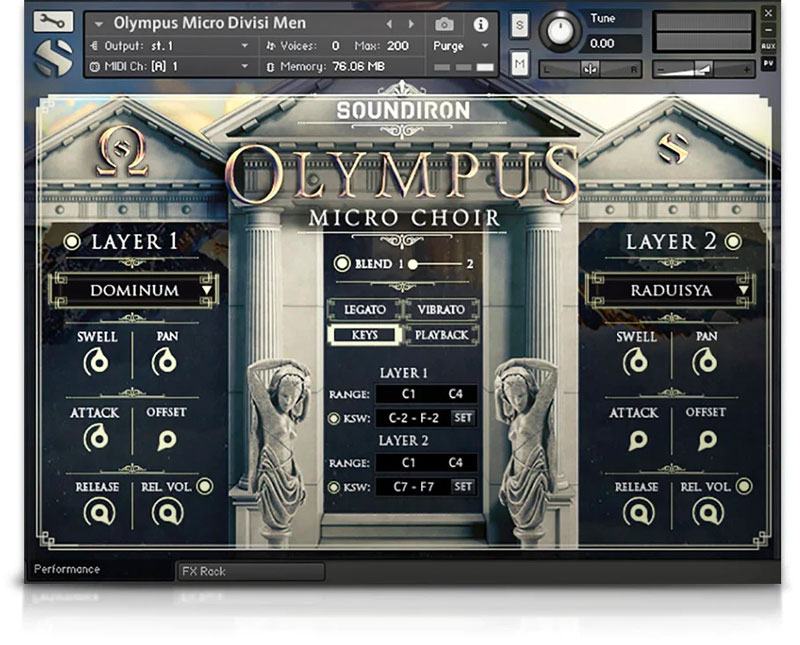Click the Layer 2 Attack knob

[x=636, y=440]
